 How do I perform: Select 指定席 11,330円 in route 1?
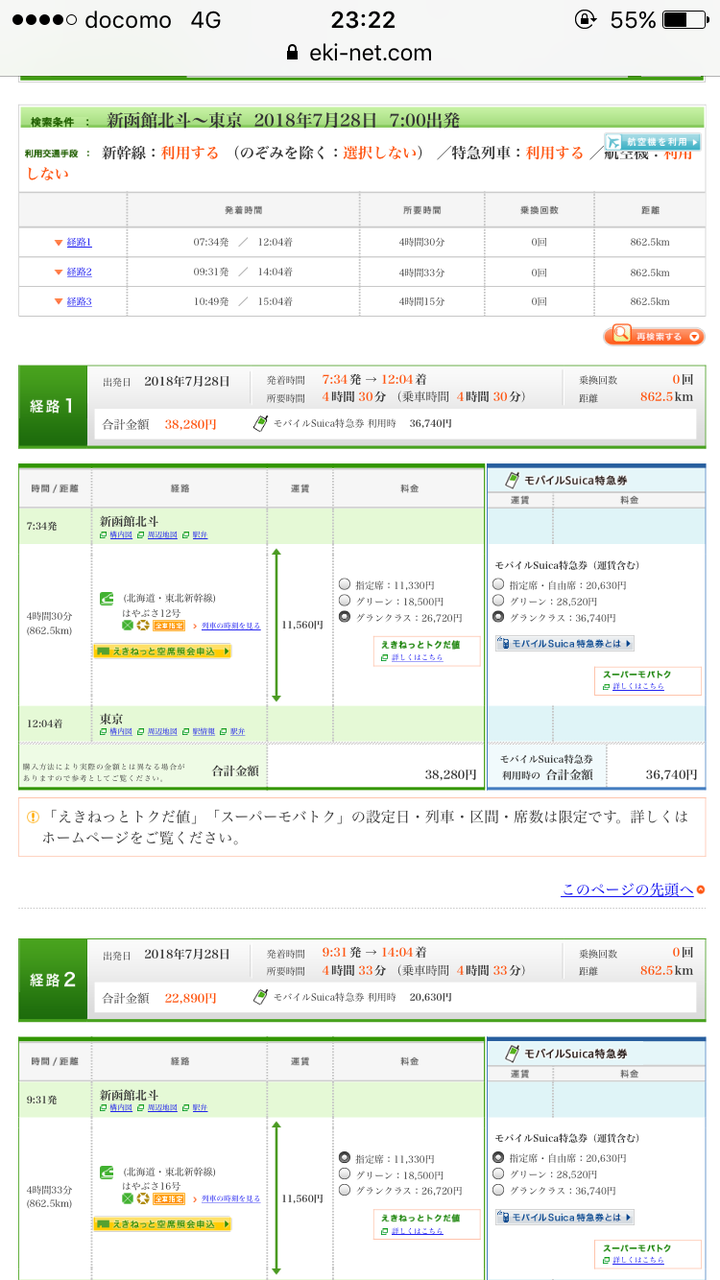coord(345,585)
